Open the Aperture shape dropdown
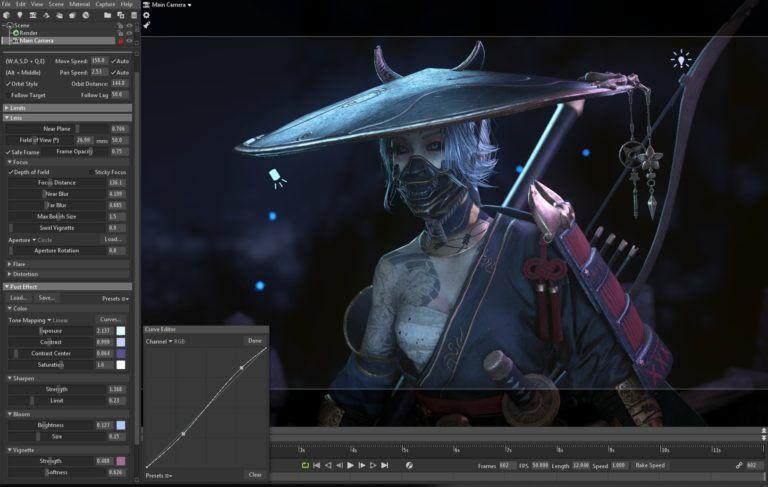The height and width of the screenshot is (487, 768). click(x=30, y=240)
